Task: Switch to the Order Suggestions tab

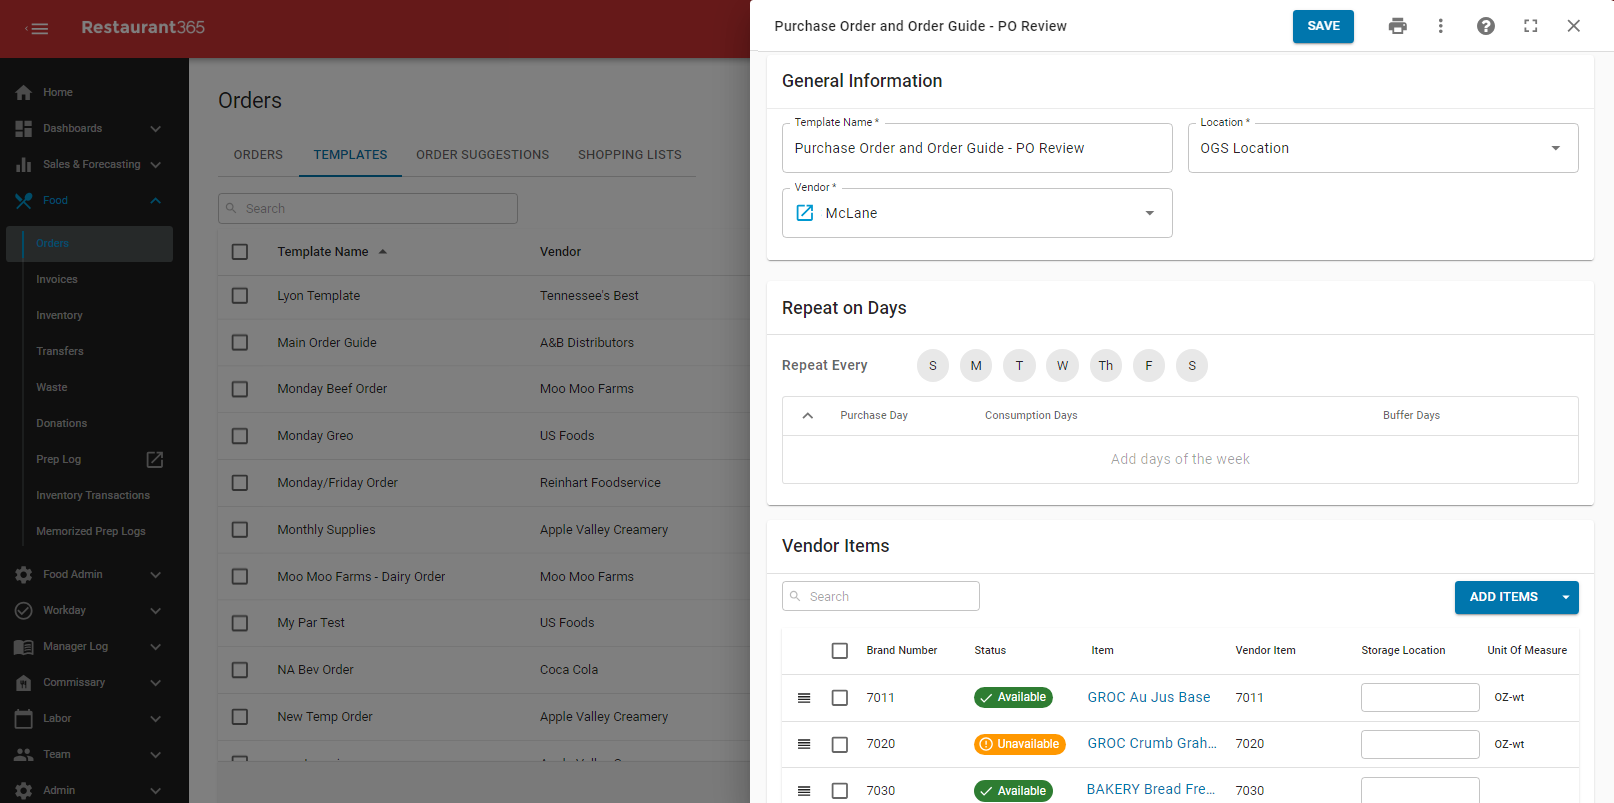Action: coord(483,155)
